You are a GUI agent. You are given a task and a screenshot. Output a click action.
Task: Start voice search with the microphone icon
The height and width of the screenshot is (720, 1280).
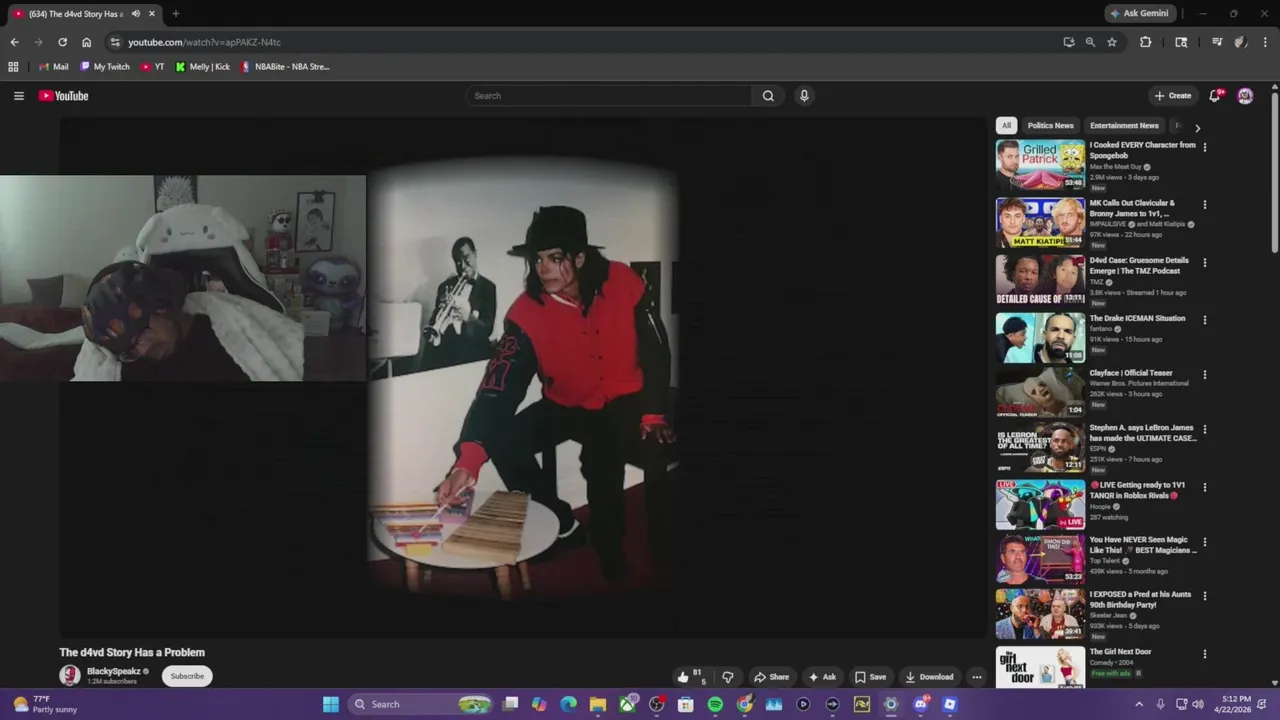point(804,96)
